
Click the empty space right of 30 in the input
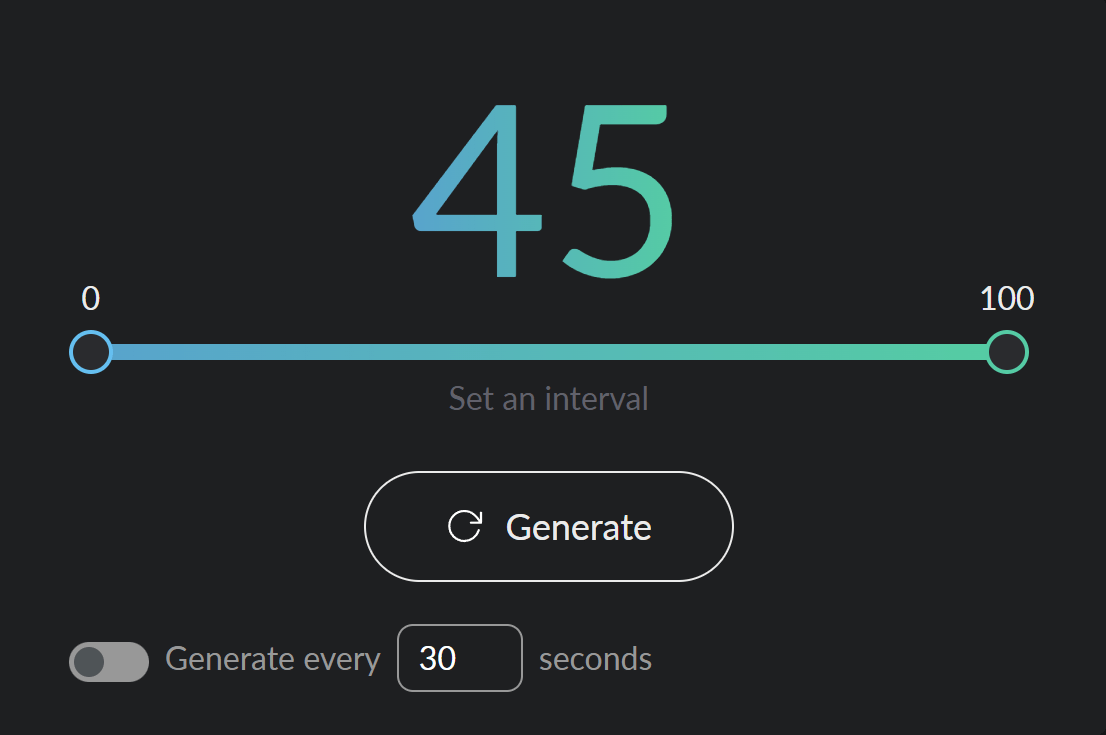(495, 658)
